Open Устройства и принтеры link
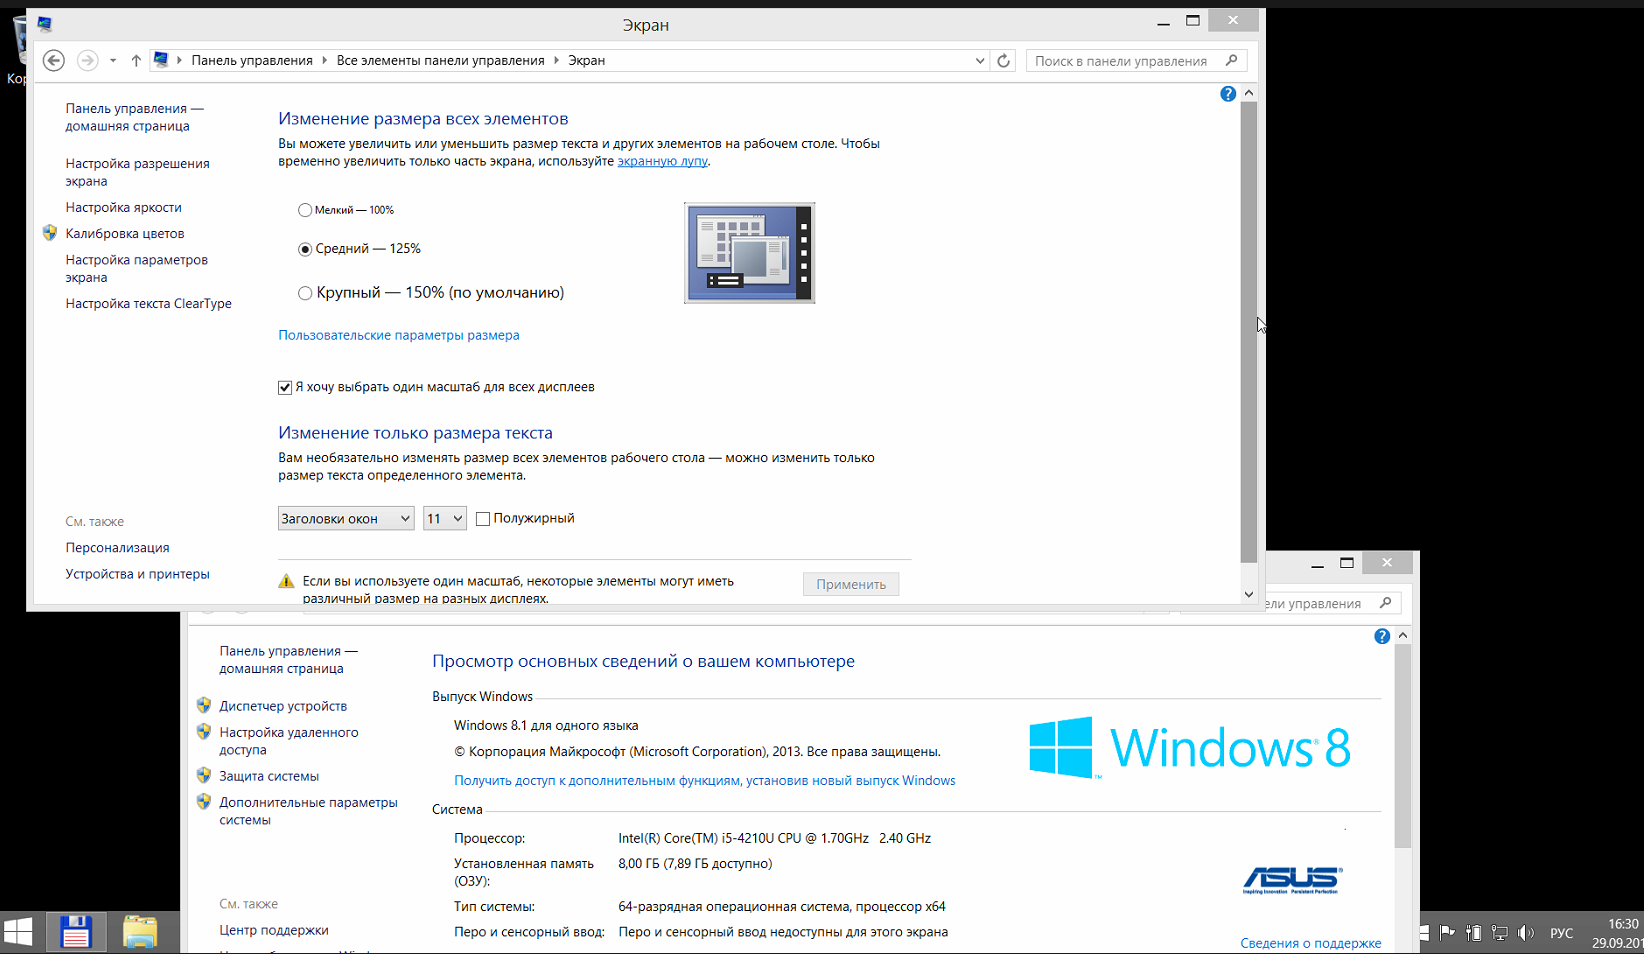The width and height of the screenshot is (1644, 954). (138, 574)
